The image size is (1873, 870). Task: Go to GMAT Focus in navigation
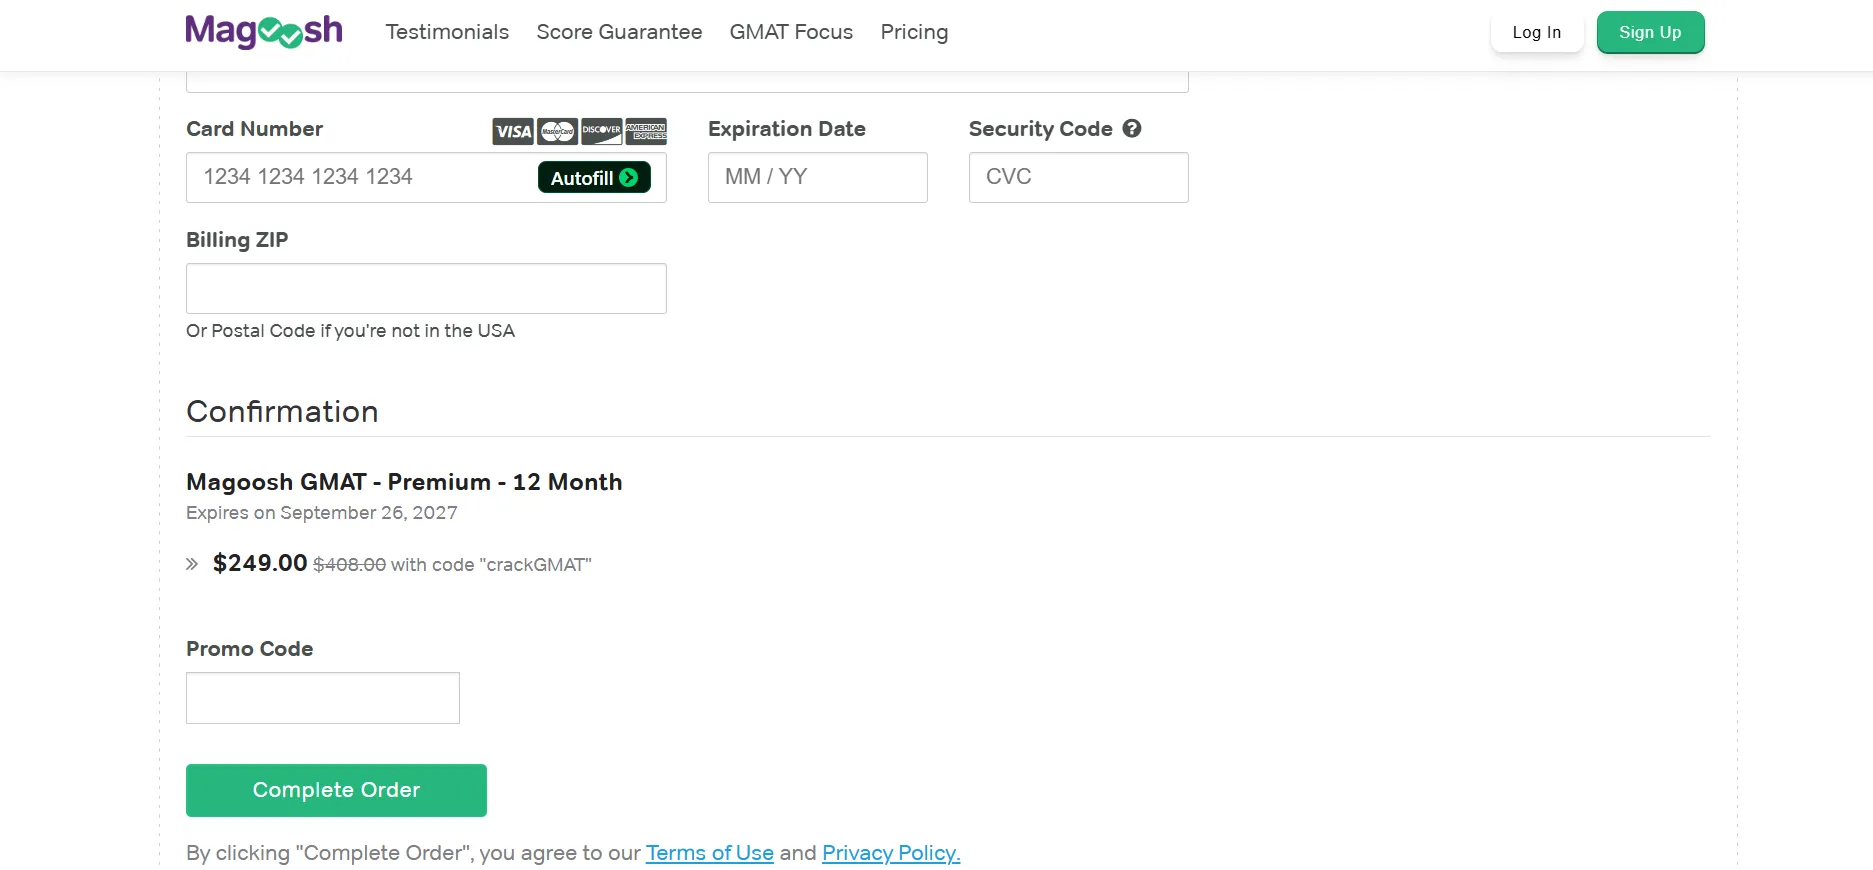coord(791,32)
